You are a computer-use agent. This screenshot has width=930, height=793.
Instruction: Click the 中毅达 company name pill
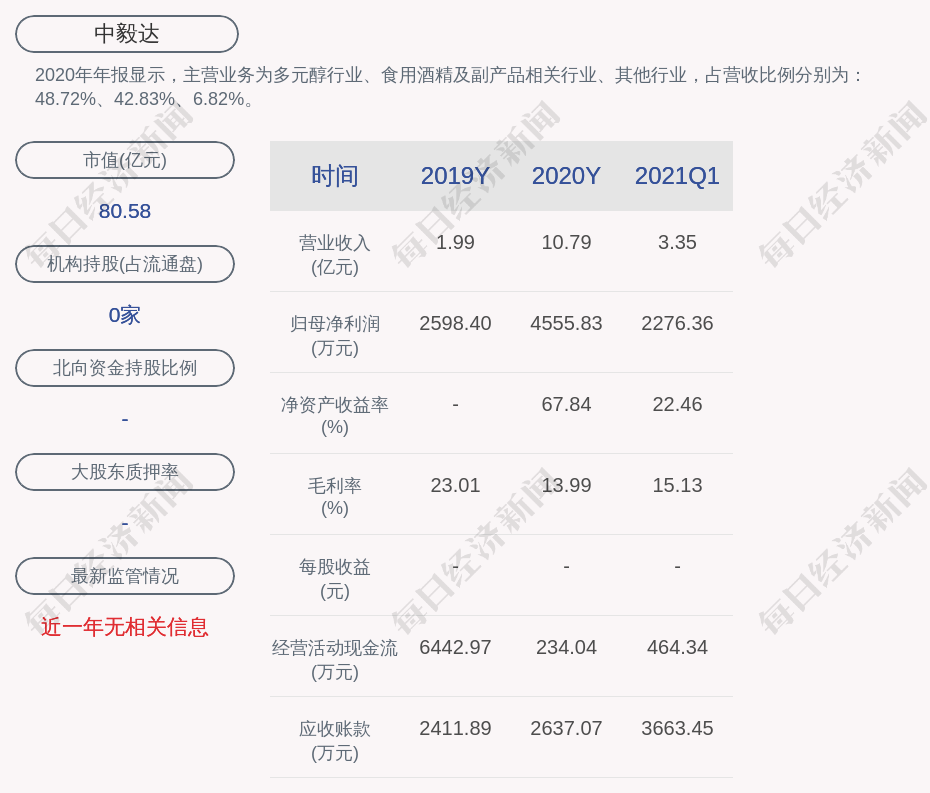[127, 34]
